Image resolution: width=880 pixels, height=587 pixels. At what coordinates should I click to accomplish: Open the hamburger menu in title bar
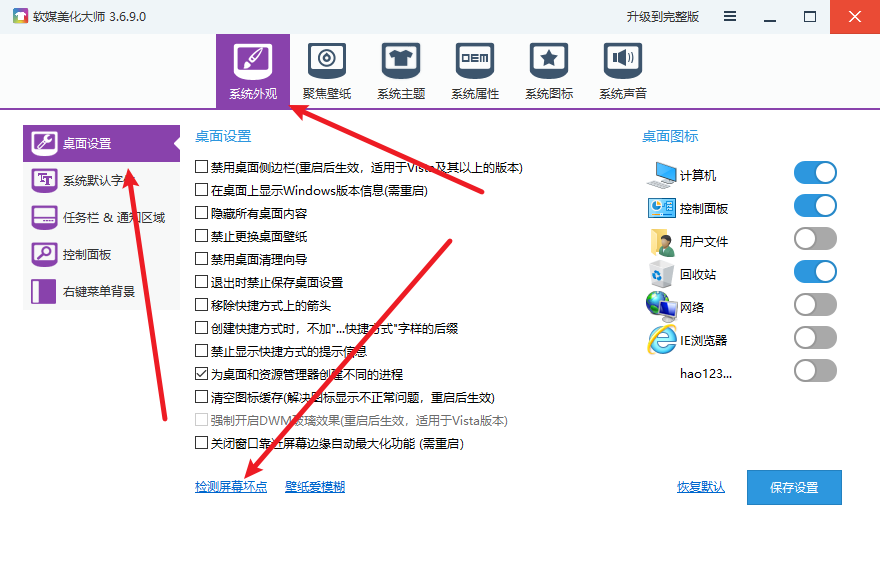click(x=730, y=16)
